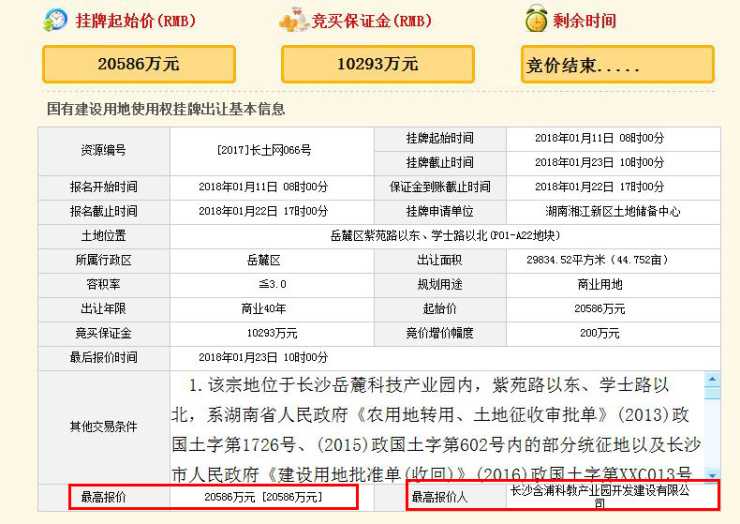
Task: Click the 挂牌起始价(RMB) heading
Action: (x=136, y=21)
